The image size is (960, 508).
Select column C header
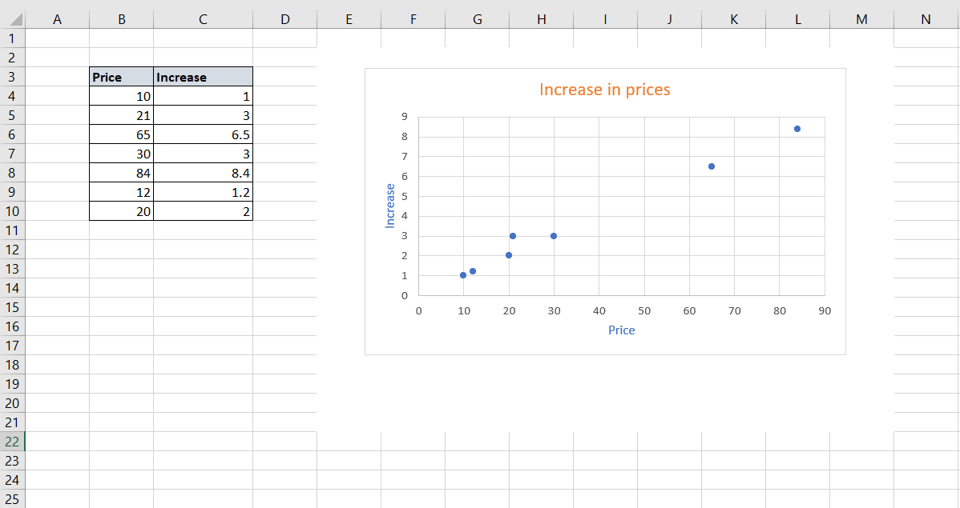pyautogui.click(x=203, y=20)
